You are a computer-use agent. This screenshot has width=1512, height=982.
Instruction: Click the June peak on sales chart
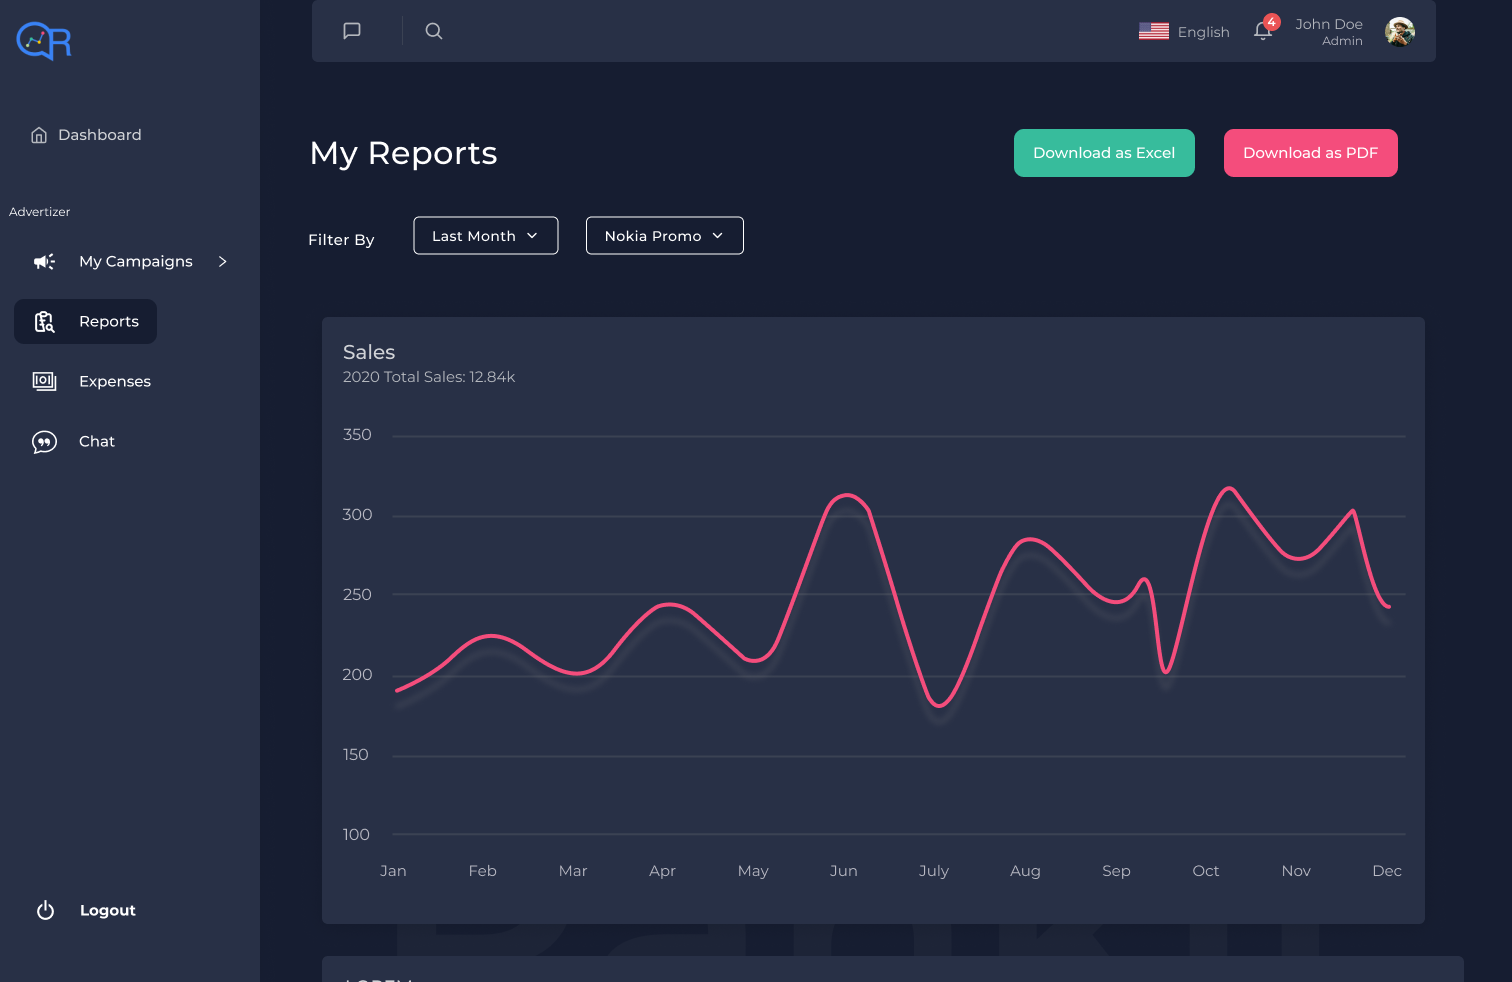click(847, 495)
